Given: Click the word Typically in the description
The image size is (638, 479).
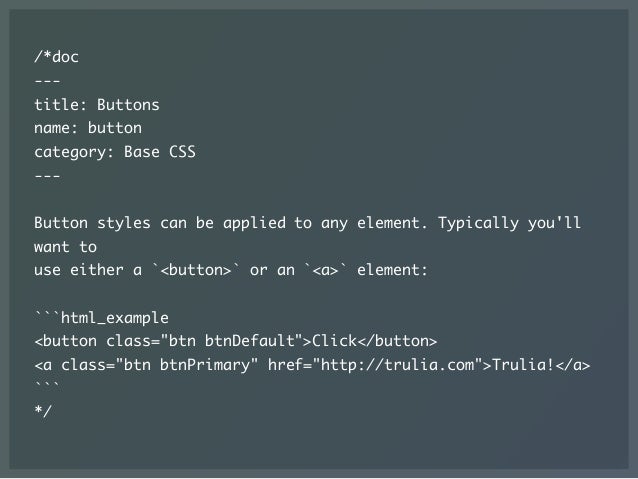Looking at the screenshot, I should tap(478, 223).
